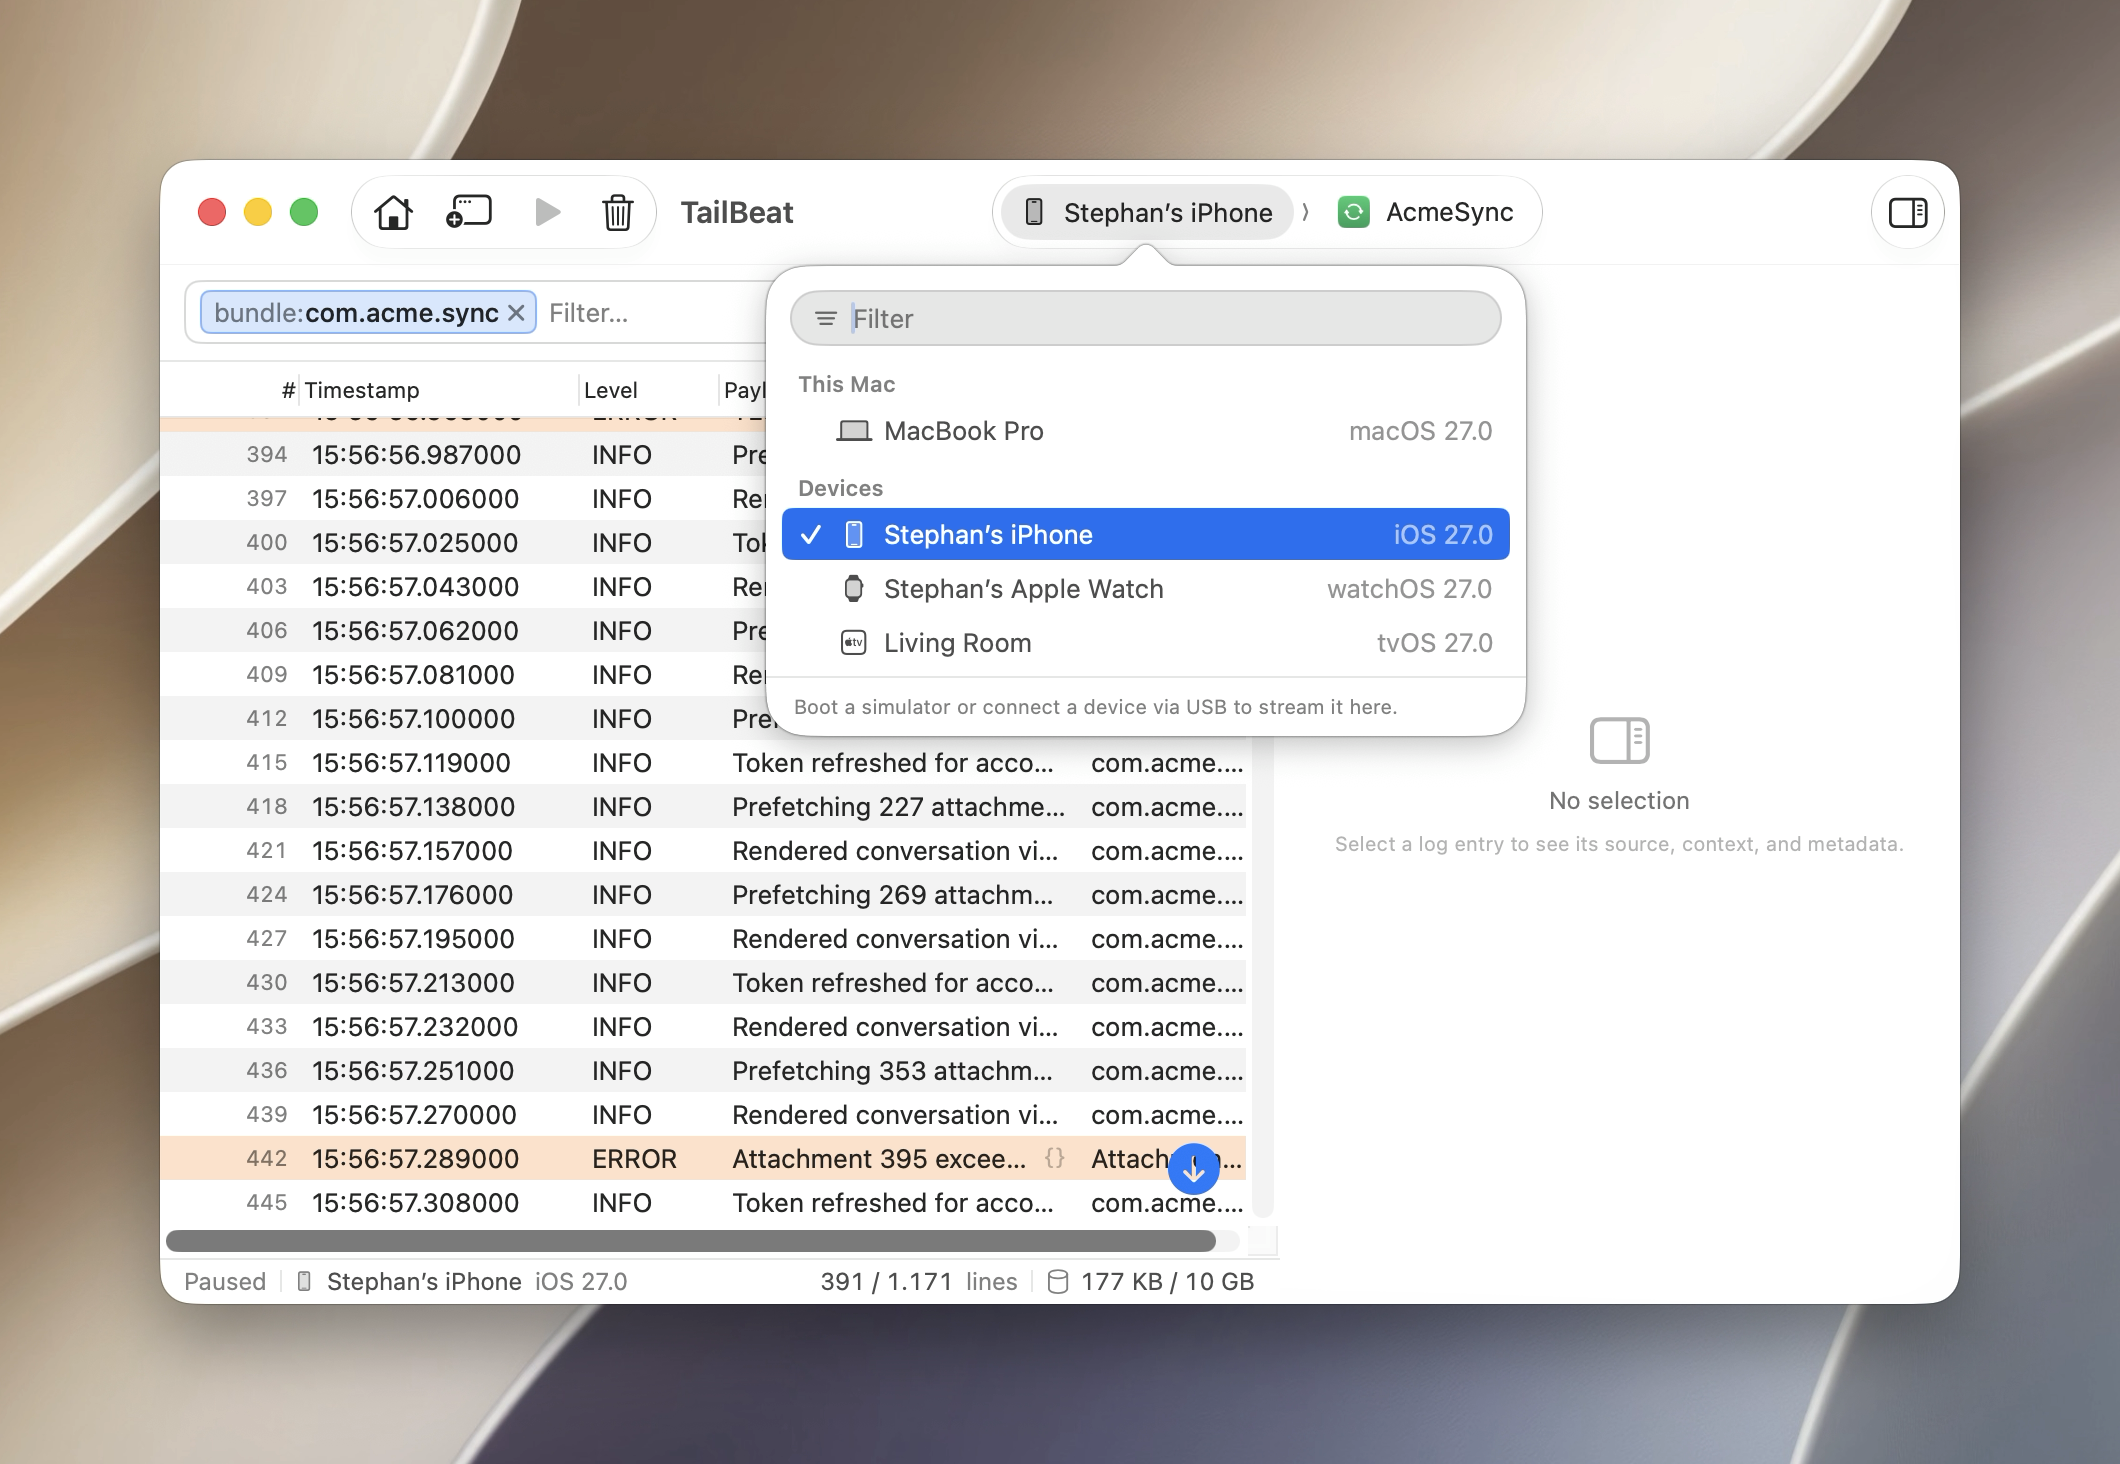This screenshot has height=1464, width=2120.
Task: Click Paused status in status bar
Action: [225, 1282]
